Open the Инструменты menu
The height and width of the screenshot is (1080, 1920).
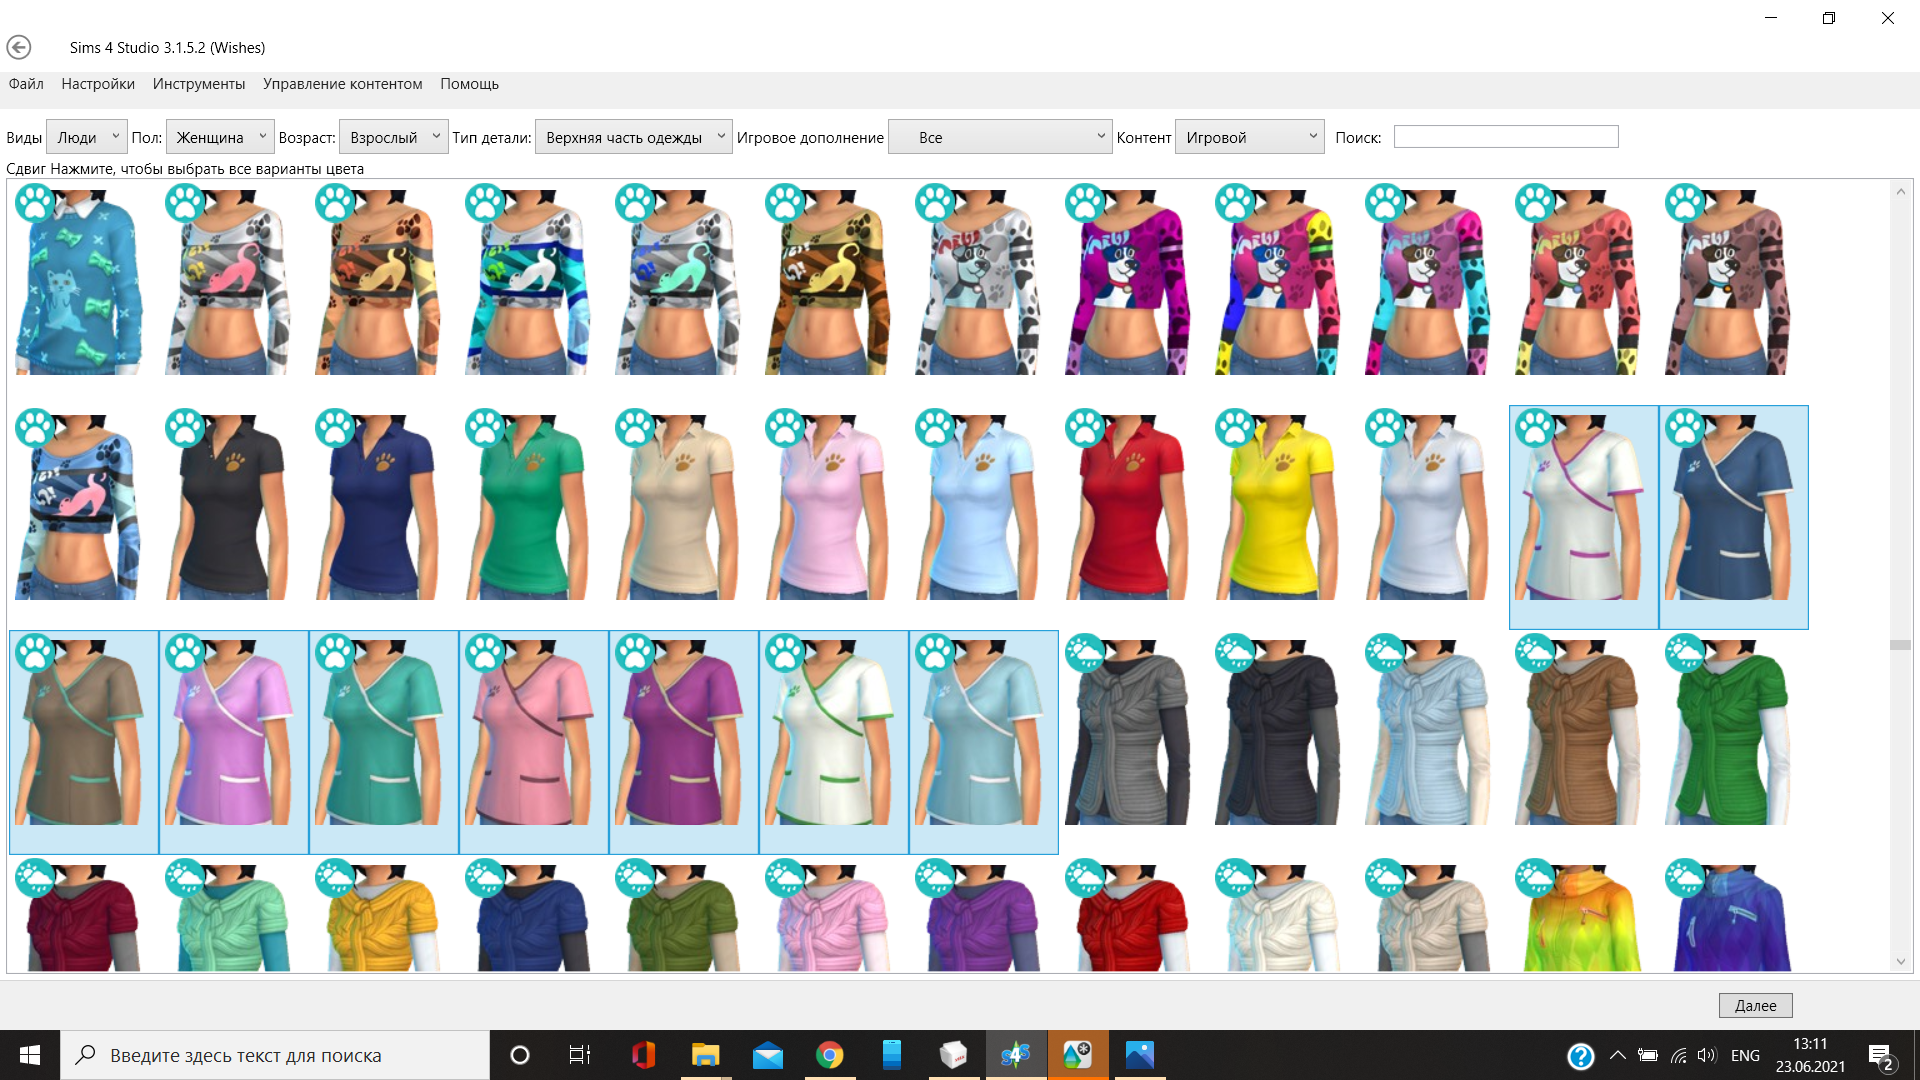(199, 84)
